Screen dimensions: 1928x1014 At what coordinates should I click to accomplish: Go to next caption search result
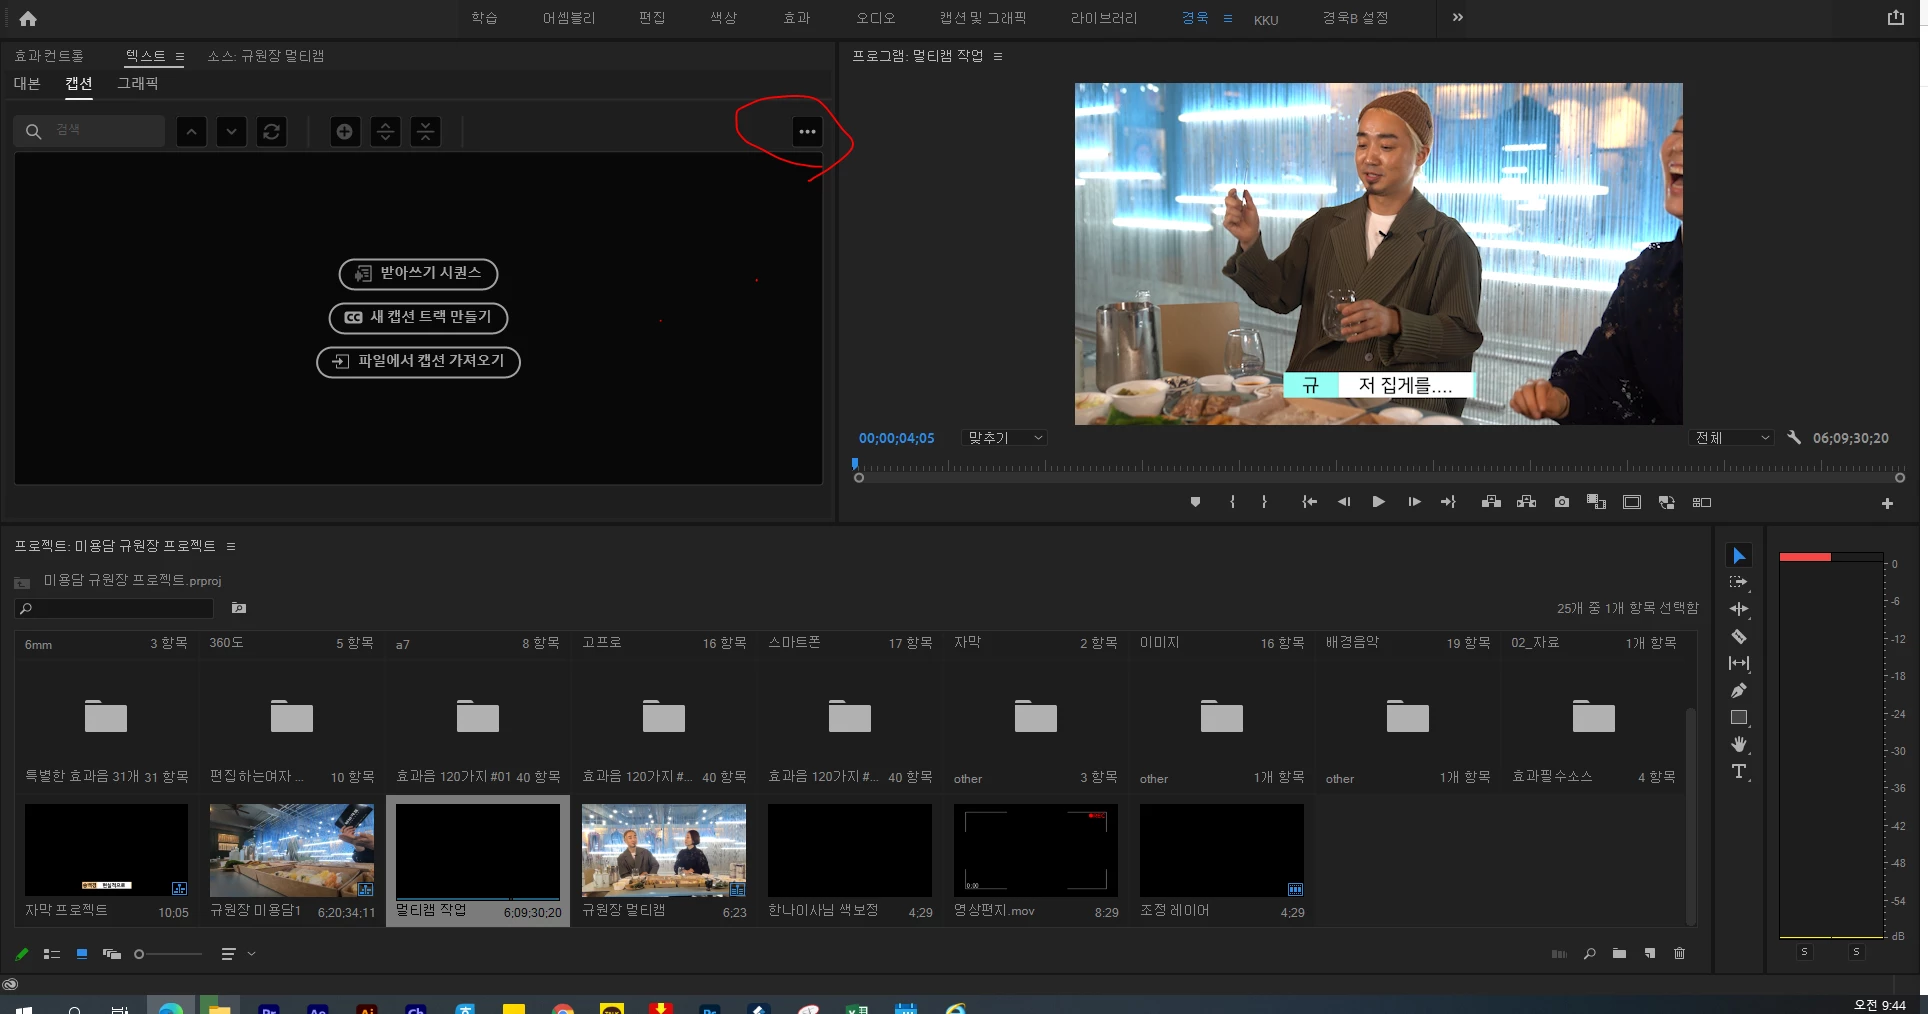click(x=232, y=132)
